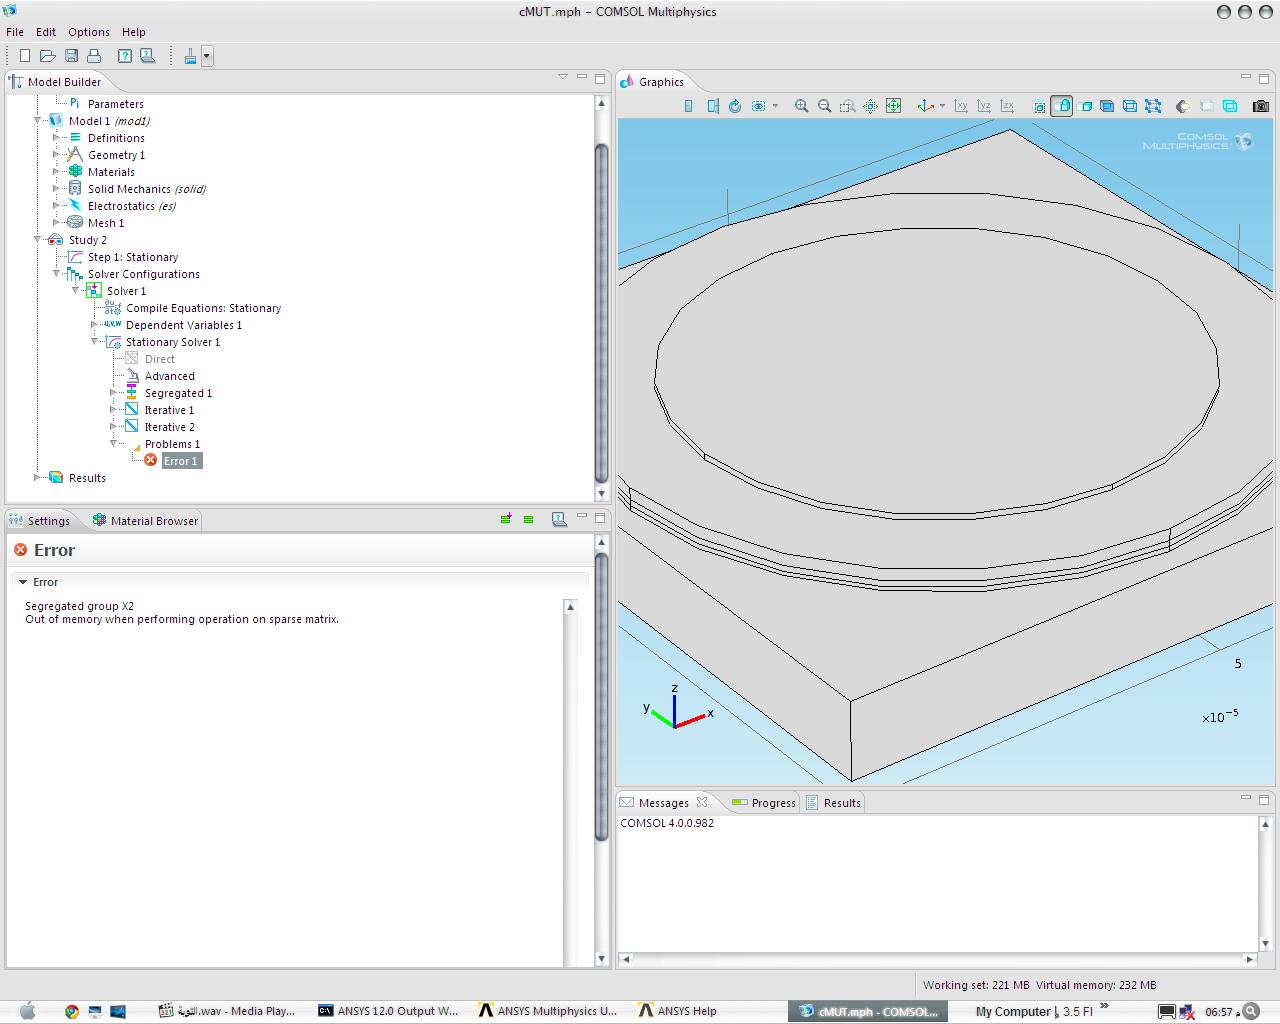
Task: Switch to XY view
Action: (961, 106)
